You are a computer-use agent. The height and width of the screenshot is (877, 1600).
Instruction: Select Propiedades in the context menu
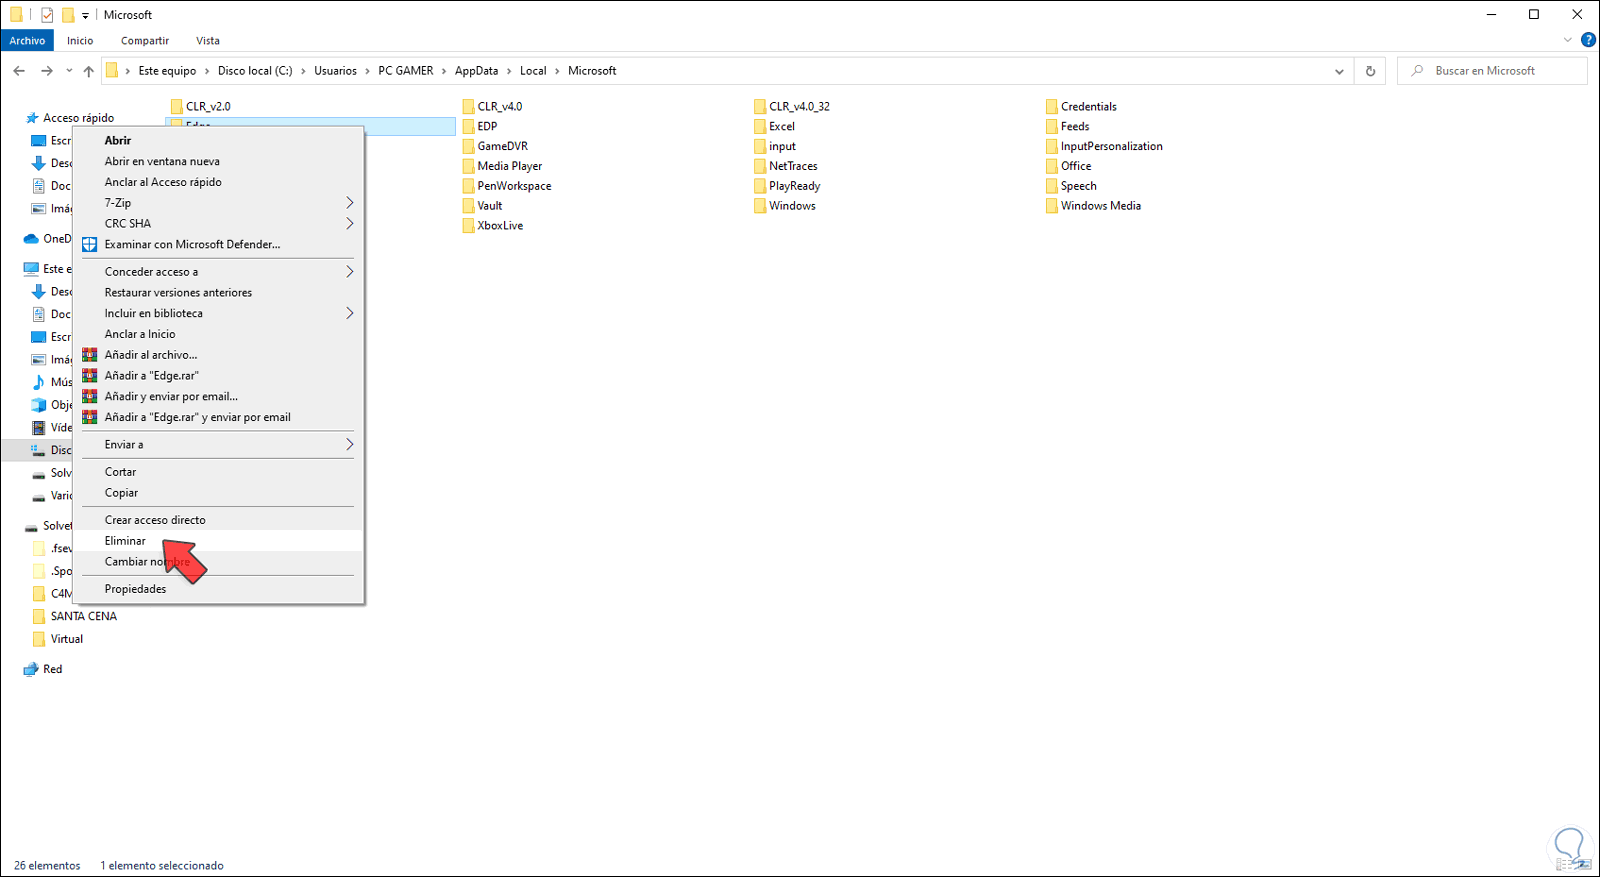[x=218, y=589]
